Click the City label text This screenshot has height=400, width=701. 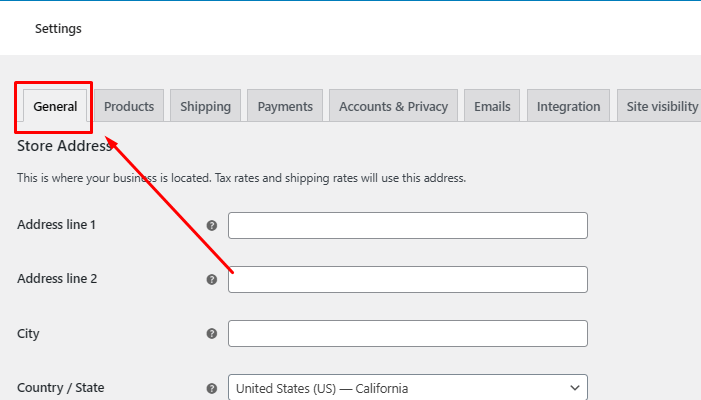click(28, 334)
